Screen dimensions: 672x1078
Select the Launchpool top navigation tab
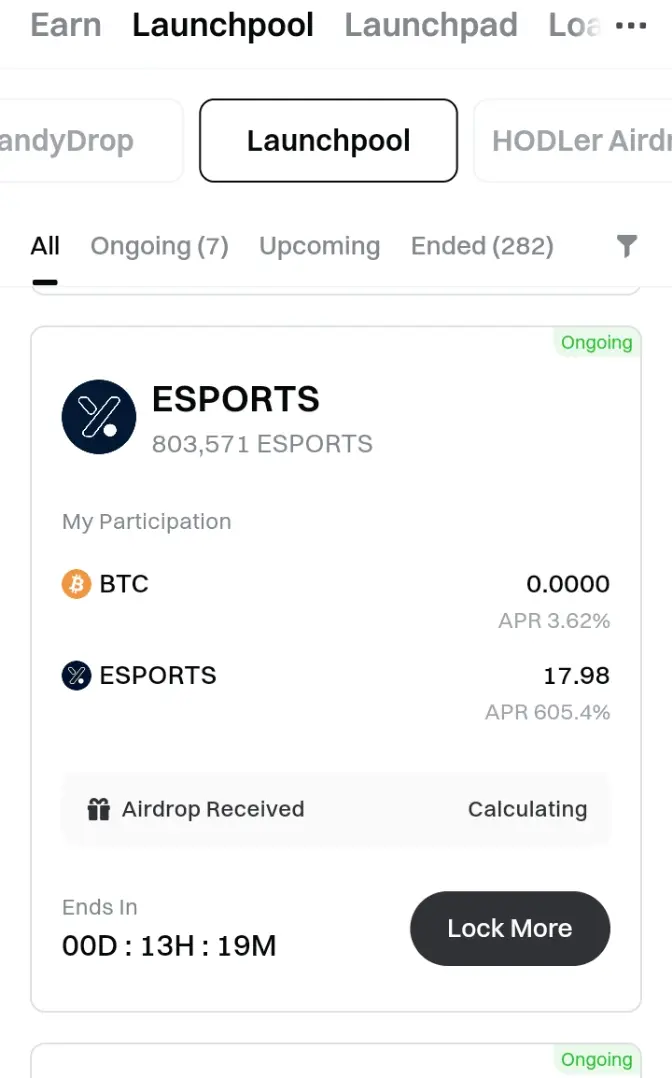[x=223, y=25]
